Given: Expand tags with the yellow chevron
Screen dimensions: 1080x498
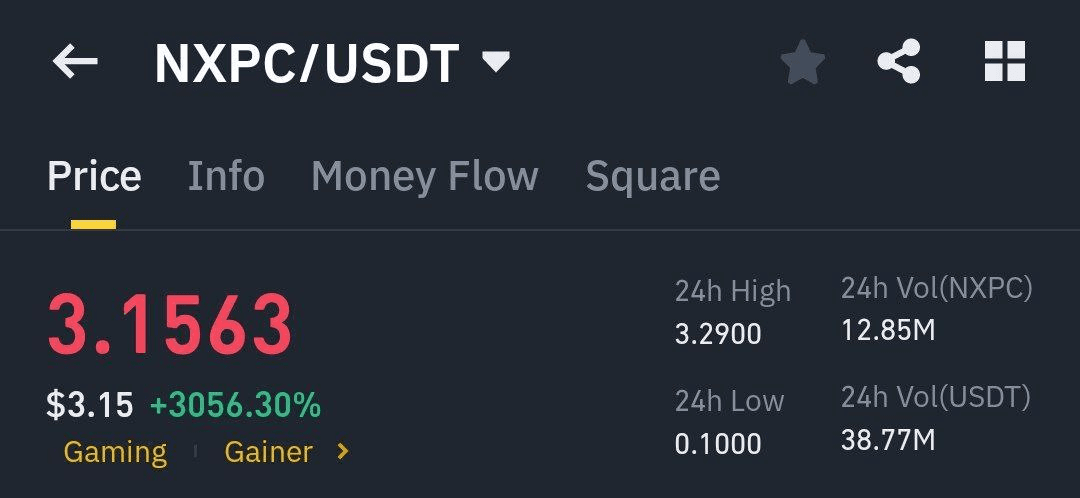Looking at the screenshot, I should coord(342,452).
